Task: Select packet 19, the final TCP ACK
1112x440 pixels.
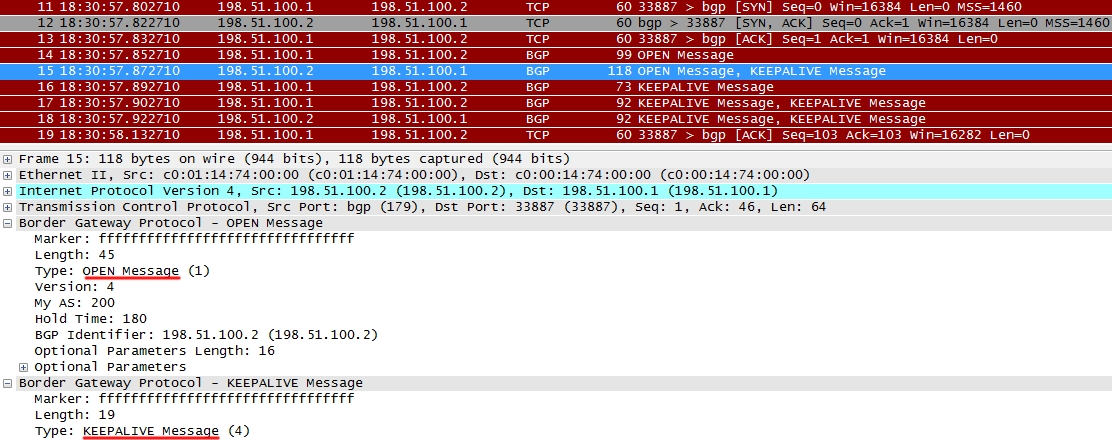Action: pyautogui.click(x=500, y=135)
